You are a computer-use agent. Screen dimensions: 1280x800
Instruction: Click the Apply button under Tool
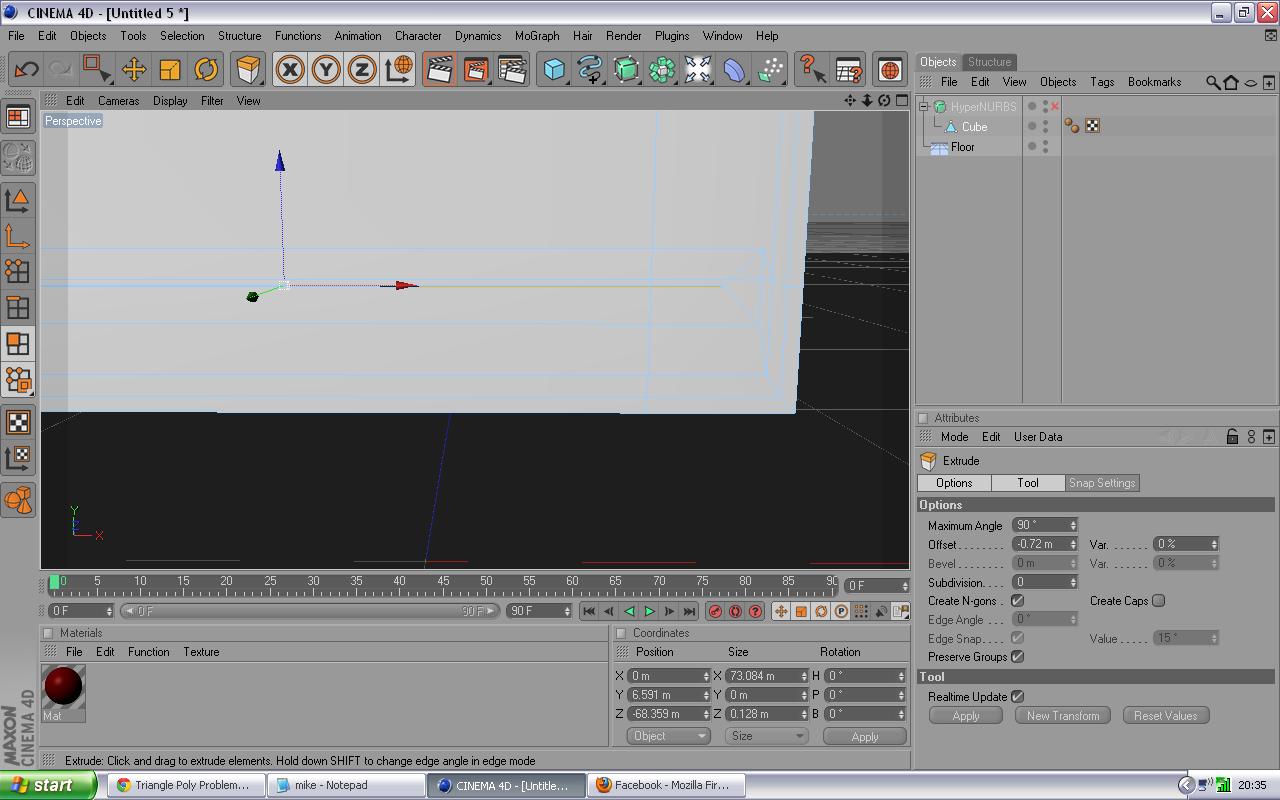click(966, 716)
